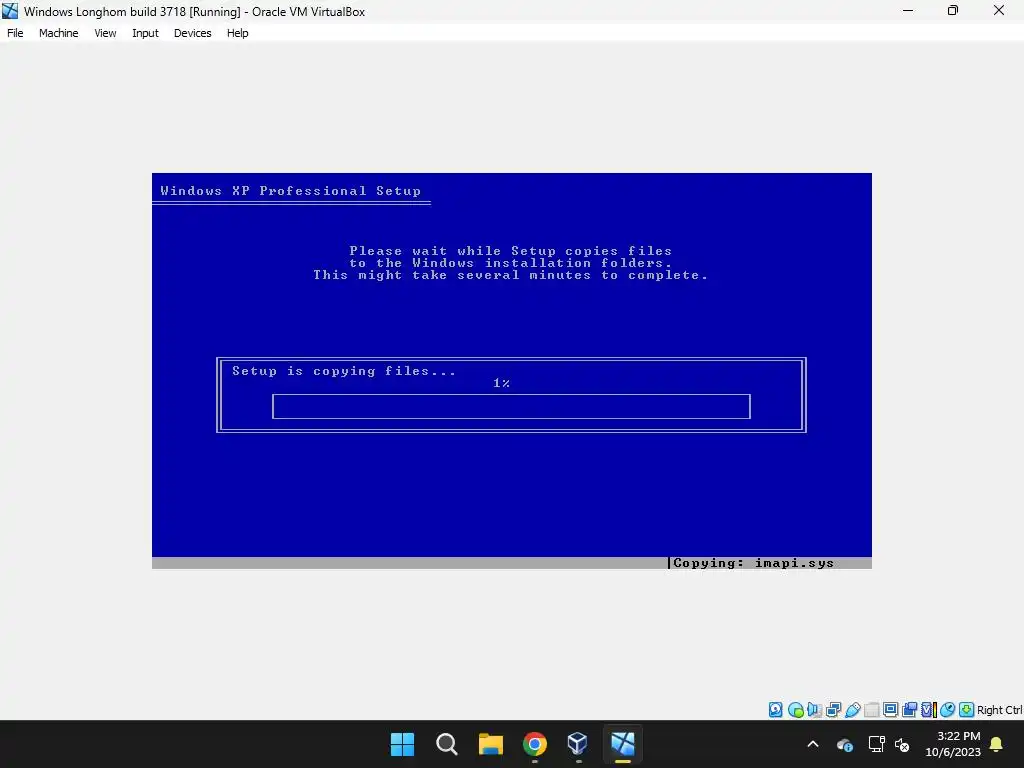Click 'Windows XP Professional Setup' heading

291,191
